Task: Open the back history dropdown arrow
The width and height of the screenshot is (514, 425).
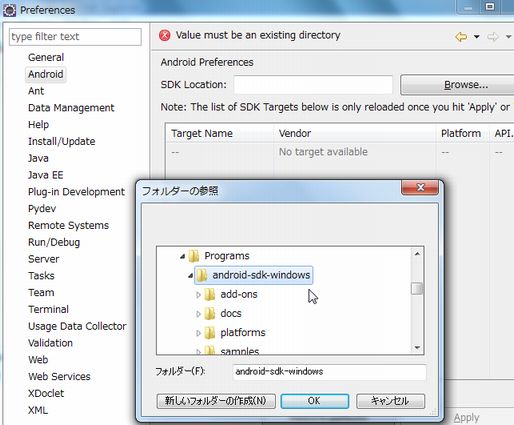Action: click(477, 37)
